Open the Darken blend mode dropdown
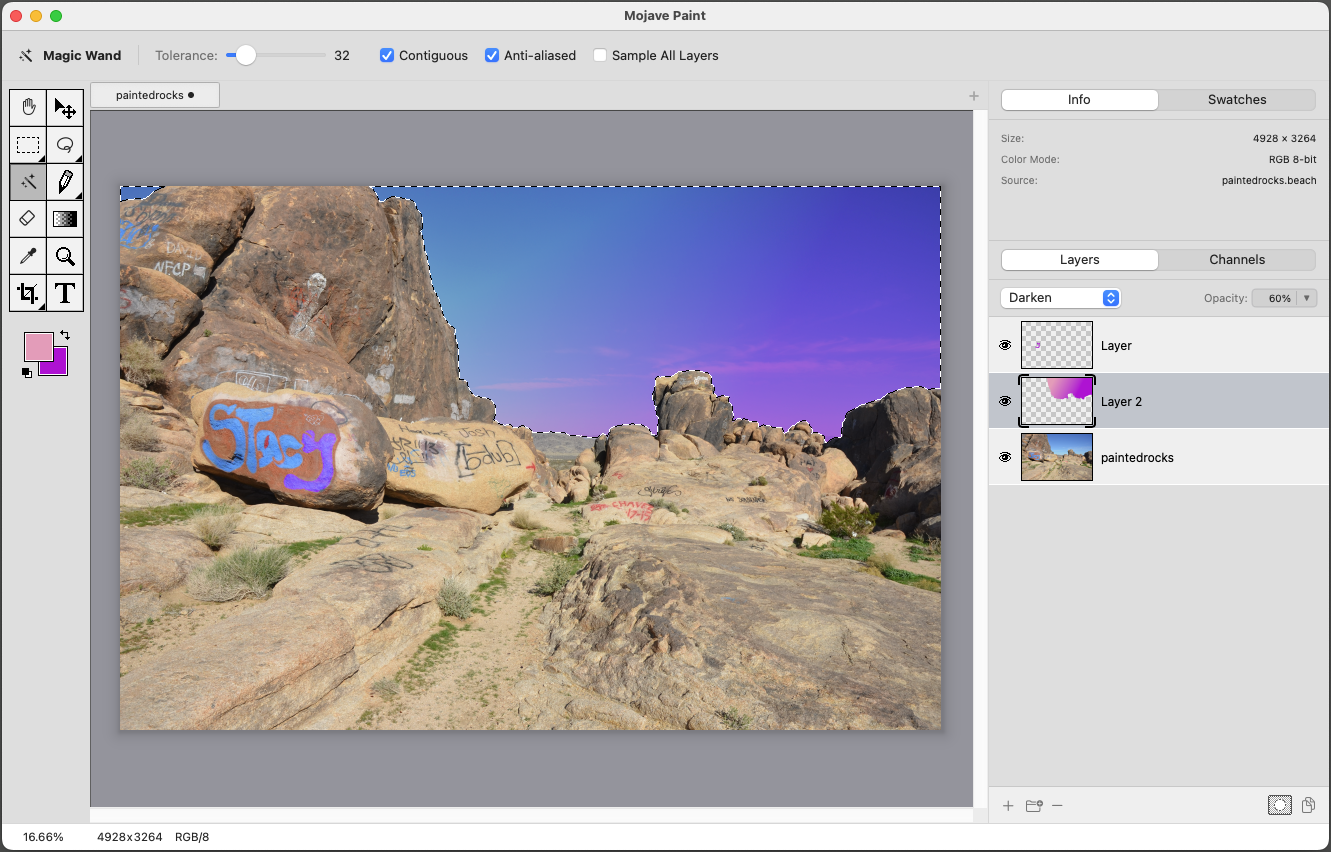1331x852 pixels. 1060,298
